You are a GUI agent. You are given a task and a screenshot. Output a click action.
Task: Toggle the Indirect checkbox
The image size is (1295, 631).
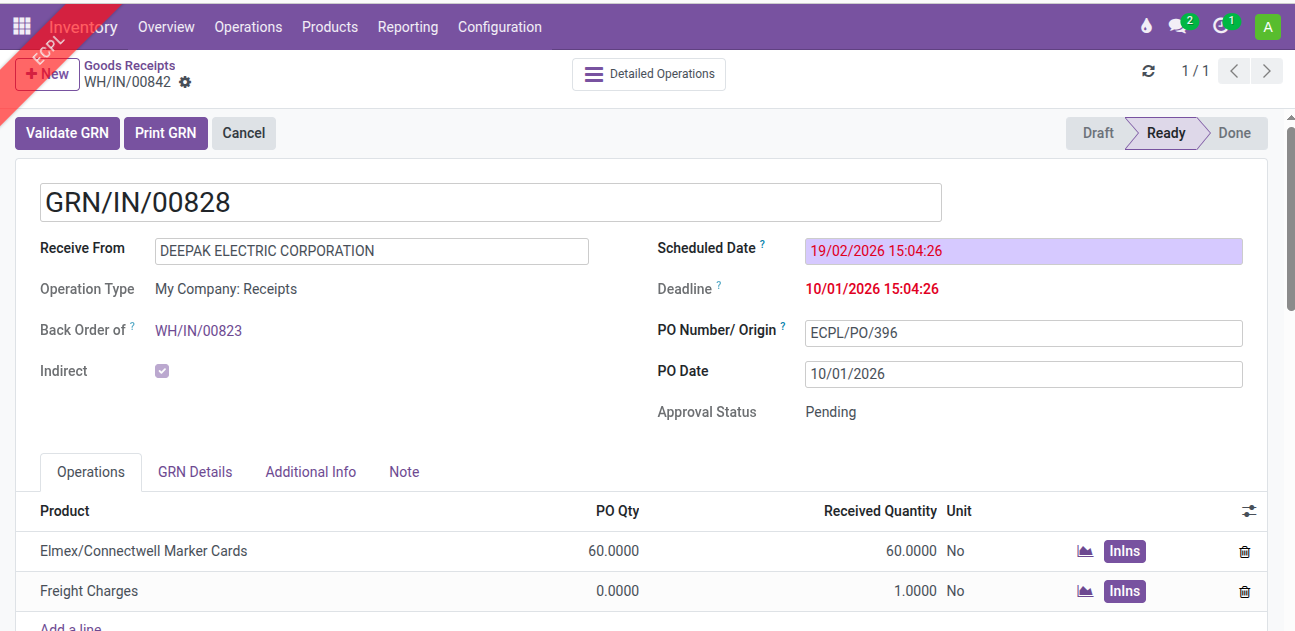coord(162,371)
